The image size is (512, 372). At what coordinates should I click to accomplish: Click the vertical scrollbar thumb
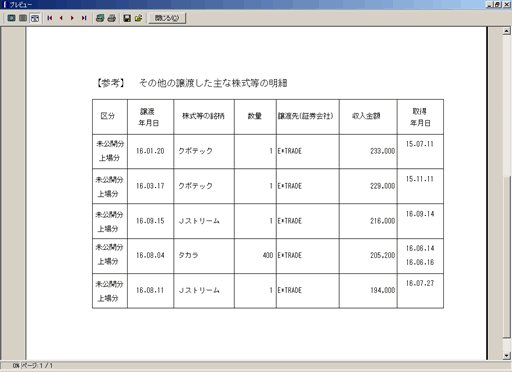507,257
